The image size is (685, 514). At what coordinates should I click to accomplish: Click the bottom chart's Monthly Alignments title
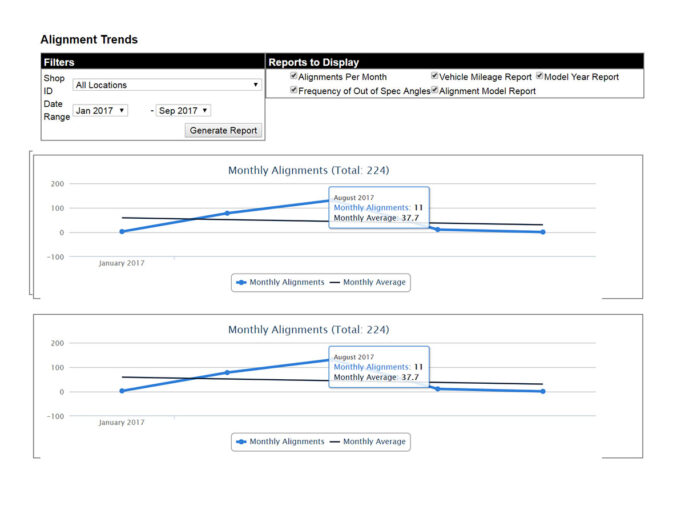point(308,329)
